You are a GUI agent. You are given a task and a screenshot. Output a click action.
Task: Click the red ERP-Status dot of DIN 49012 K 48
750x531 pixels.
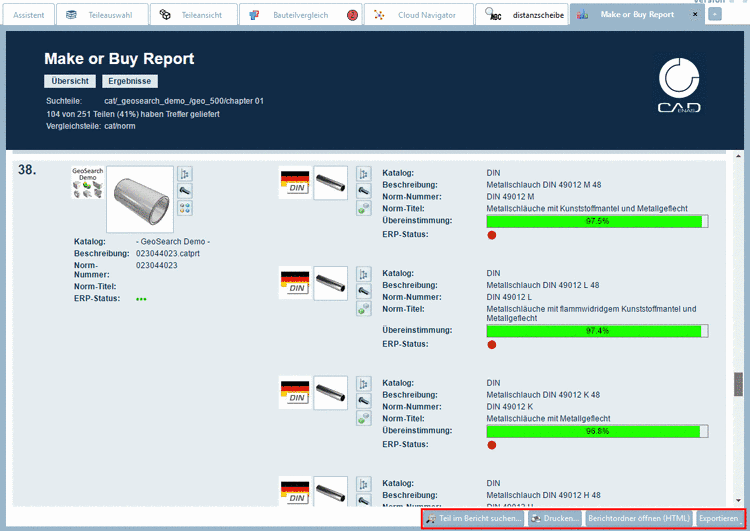pos(492,445)
